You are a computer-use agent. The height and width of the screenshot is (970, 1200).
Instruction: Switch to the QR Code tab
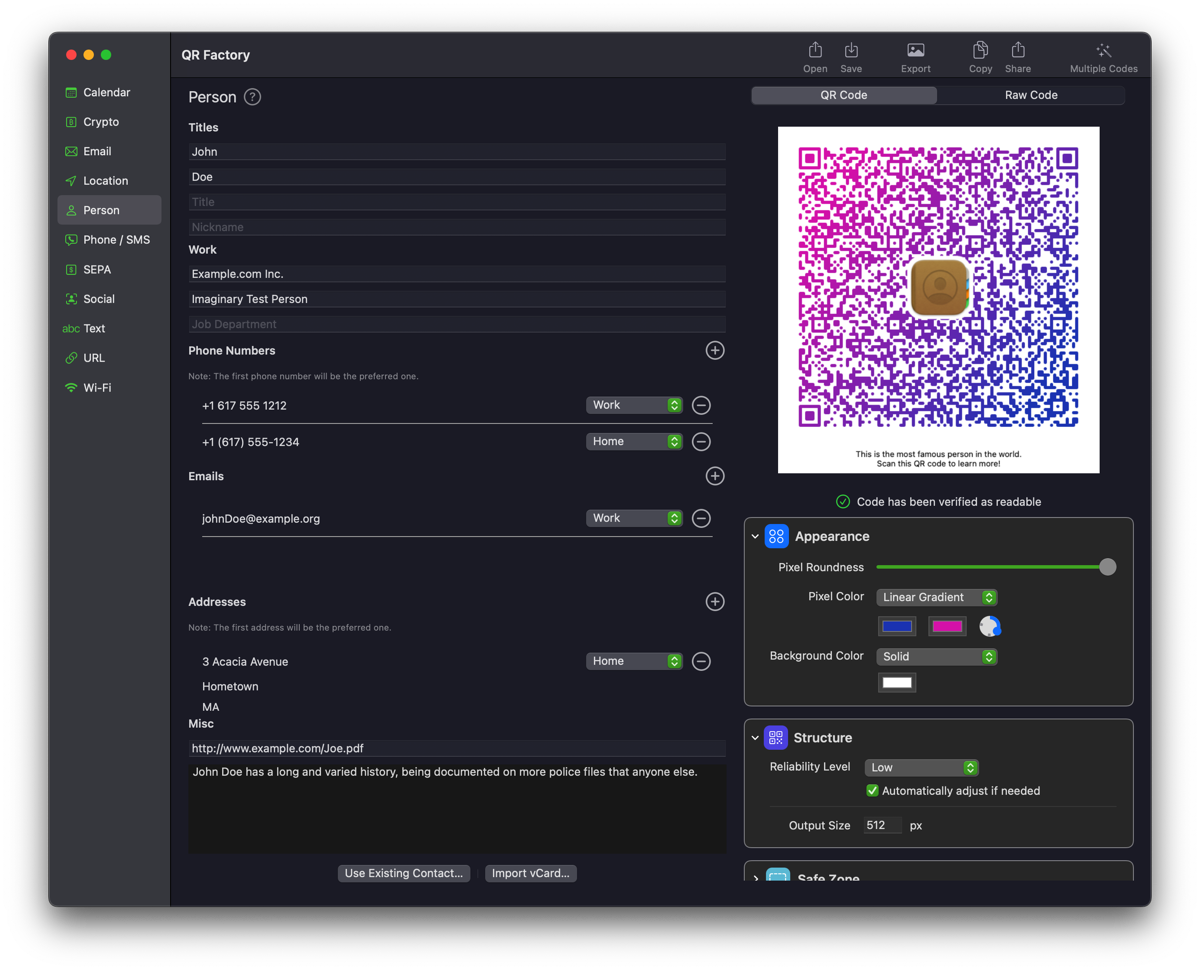[844, 95]
